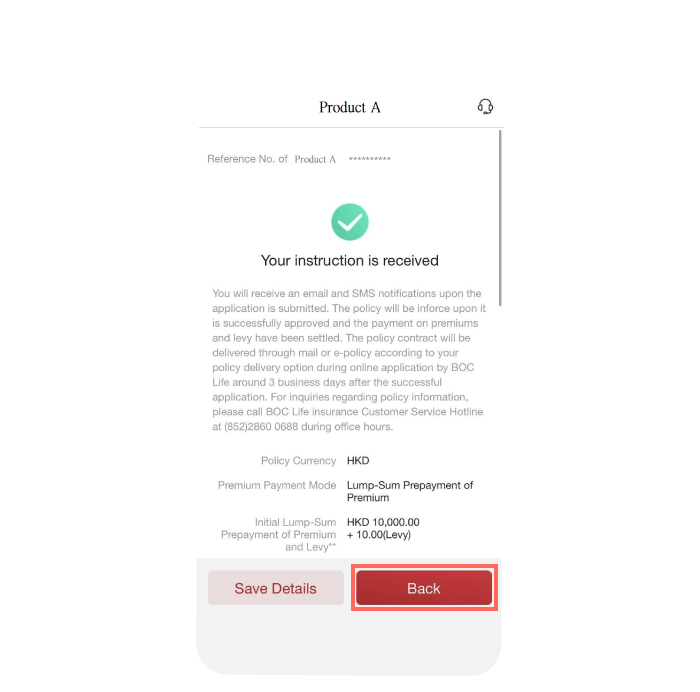Save Details of this instruction
This screenshot has width=700, height=692.
tap(275, 588)
